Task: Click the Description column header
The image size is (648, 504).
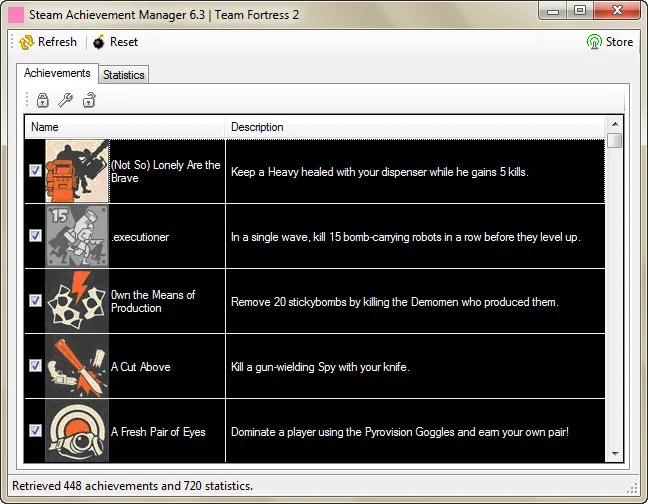Action: coord(415,127)
